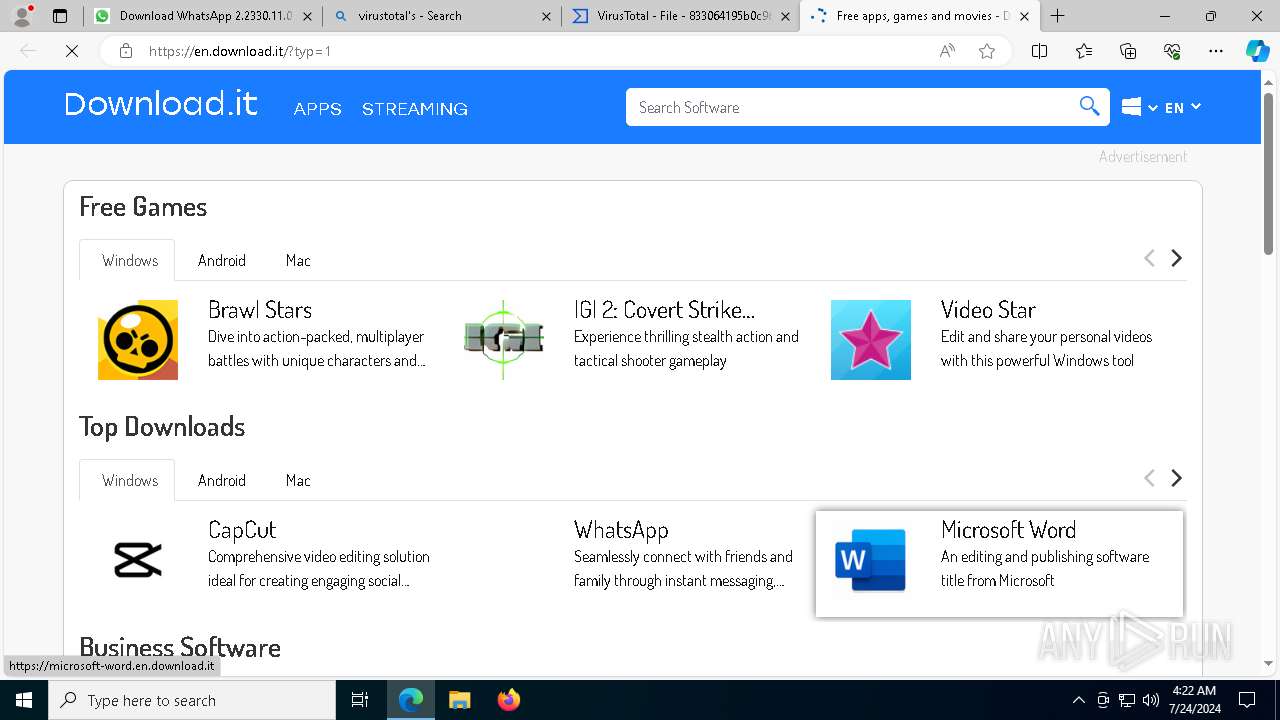Open the Brawl Stars game icon
1280x720 pixels.
click(x=138, y=340)
